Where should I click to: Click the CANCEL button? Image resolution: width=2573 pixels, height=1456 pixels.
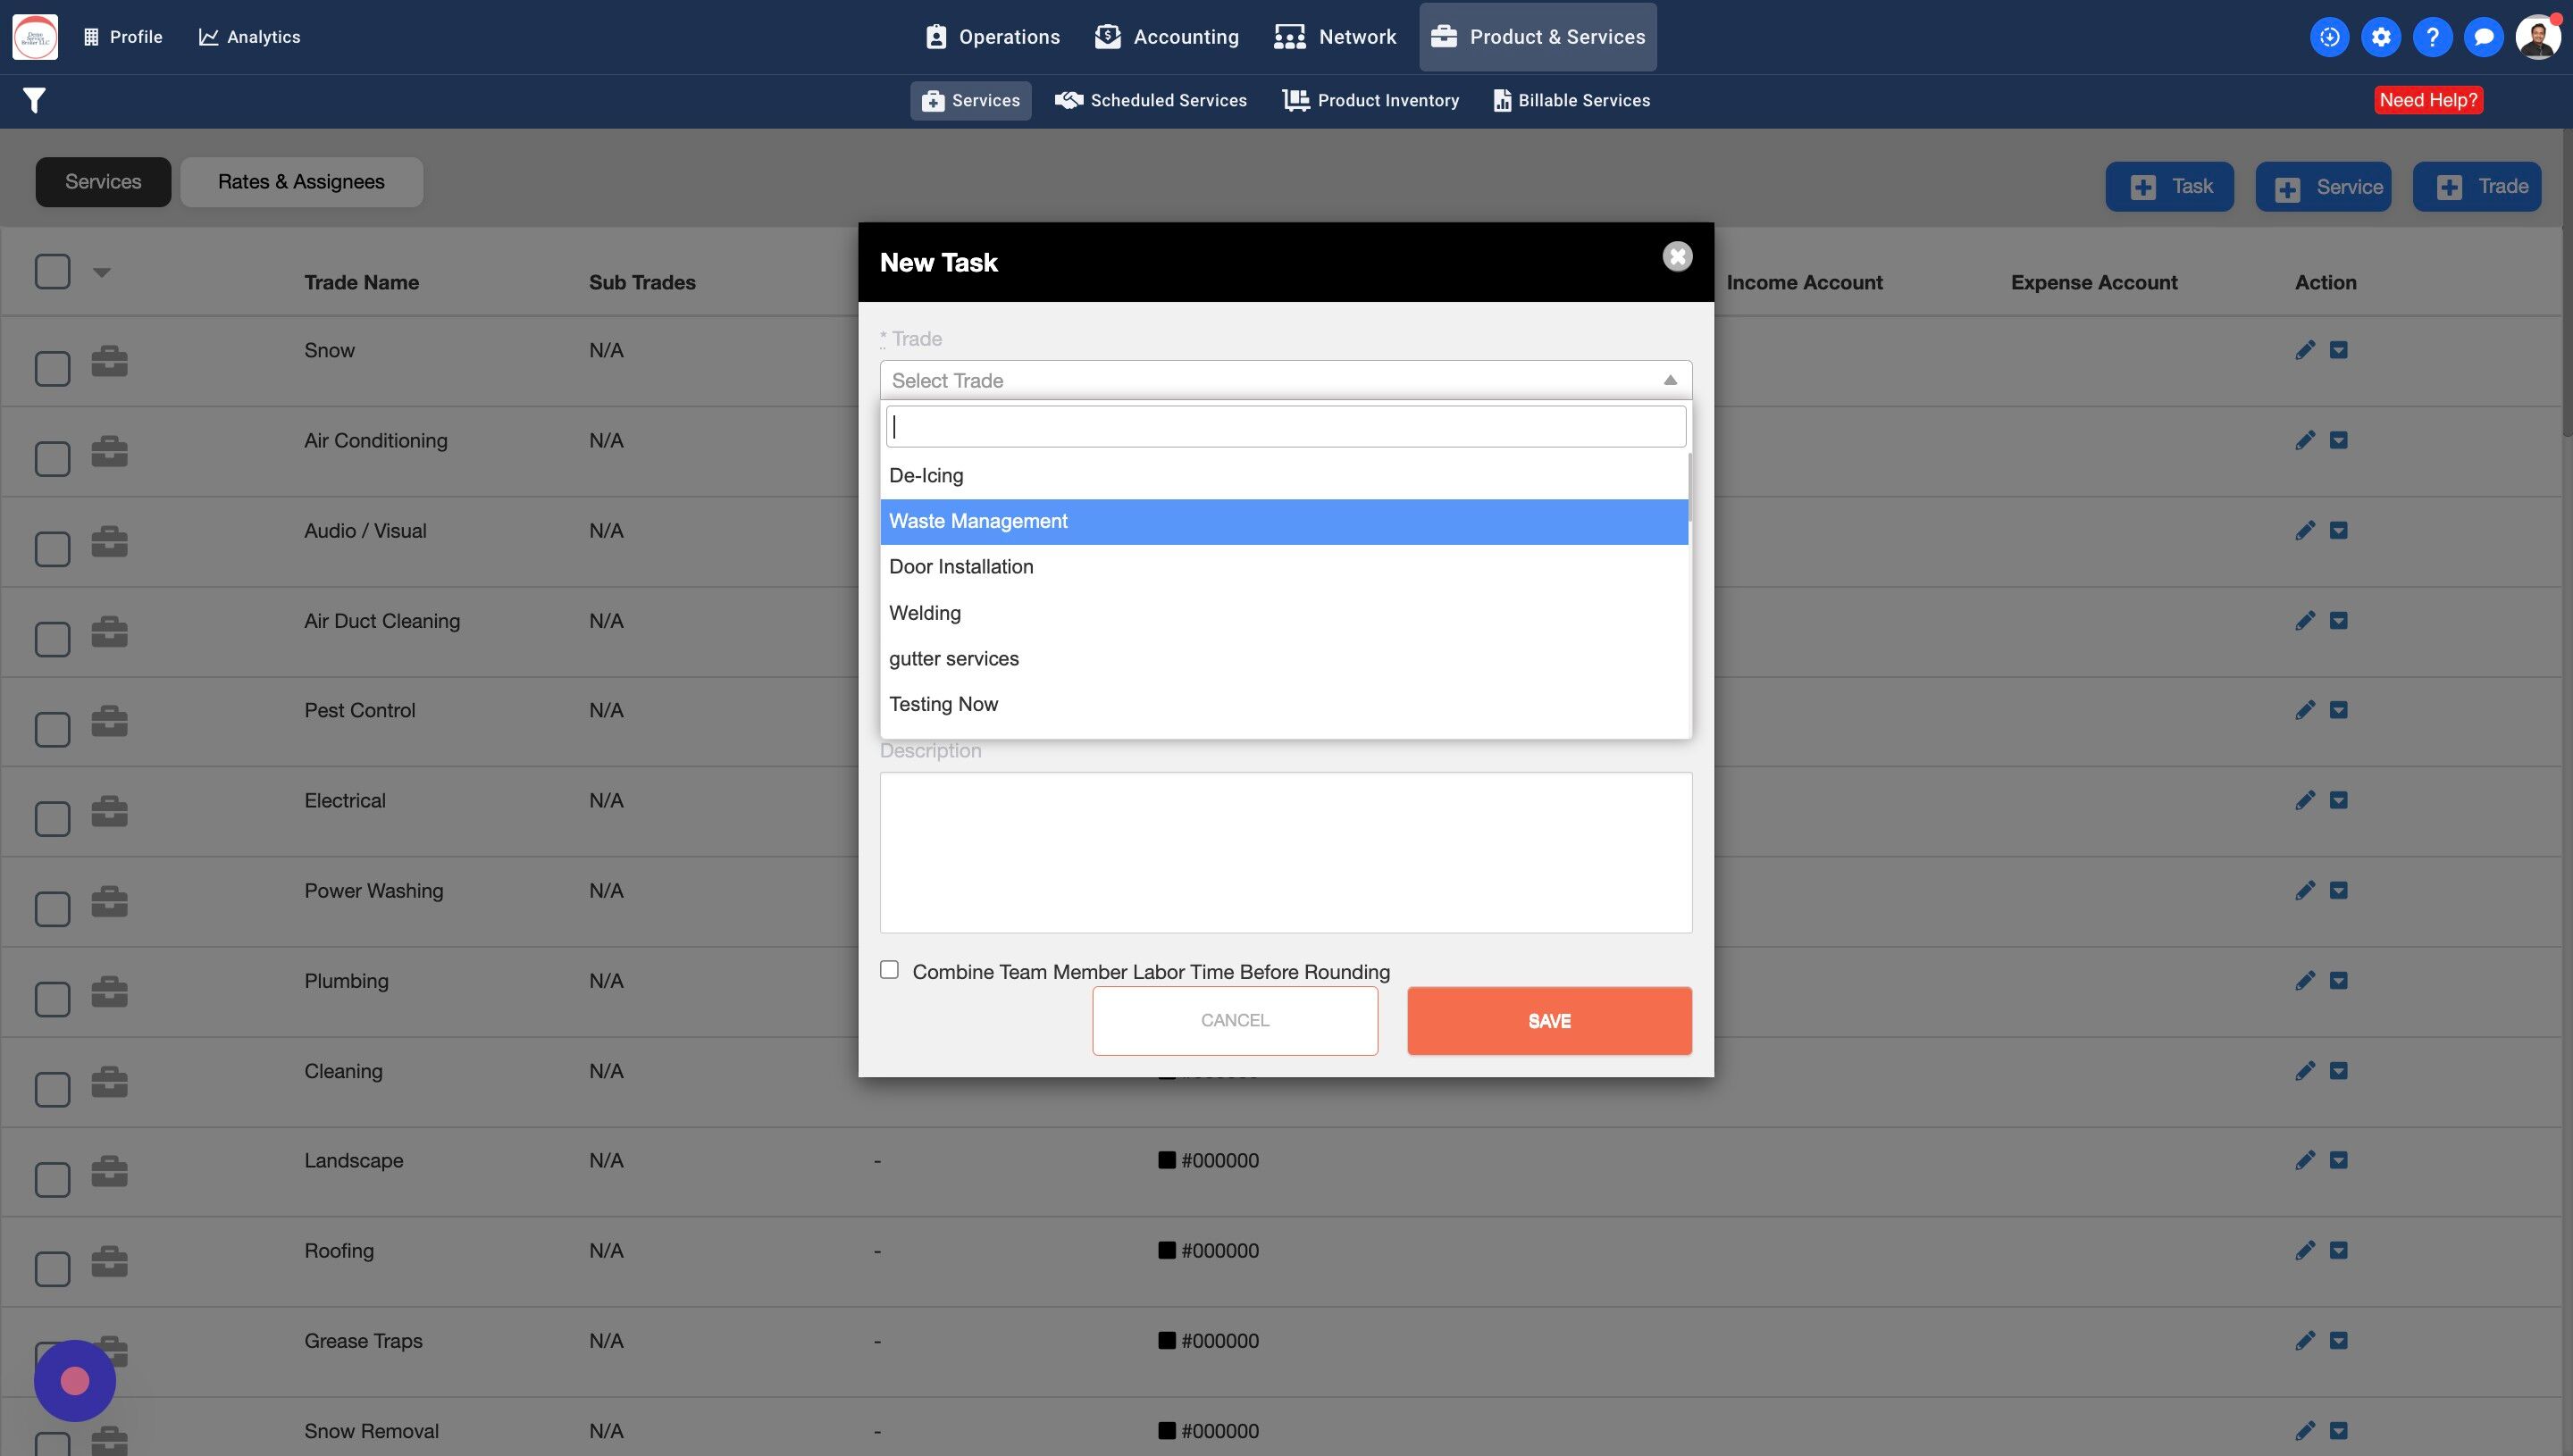pos(1234,1020)
